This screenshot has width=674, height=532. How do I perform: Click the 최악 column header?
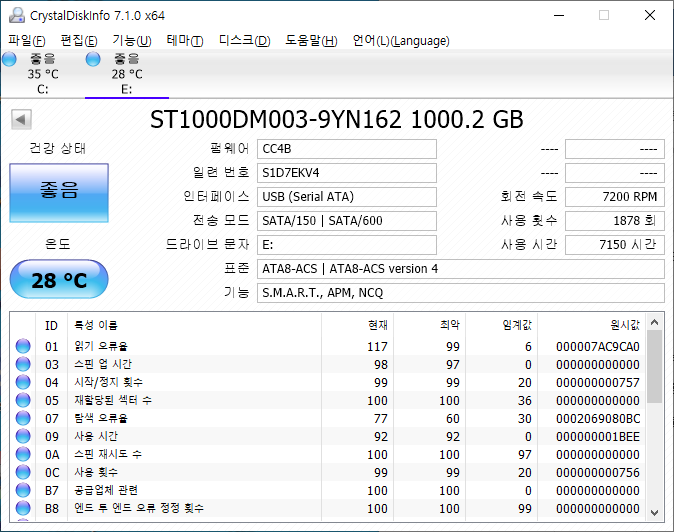[429, 325]
